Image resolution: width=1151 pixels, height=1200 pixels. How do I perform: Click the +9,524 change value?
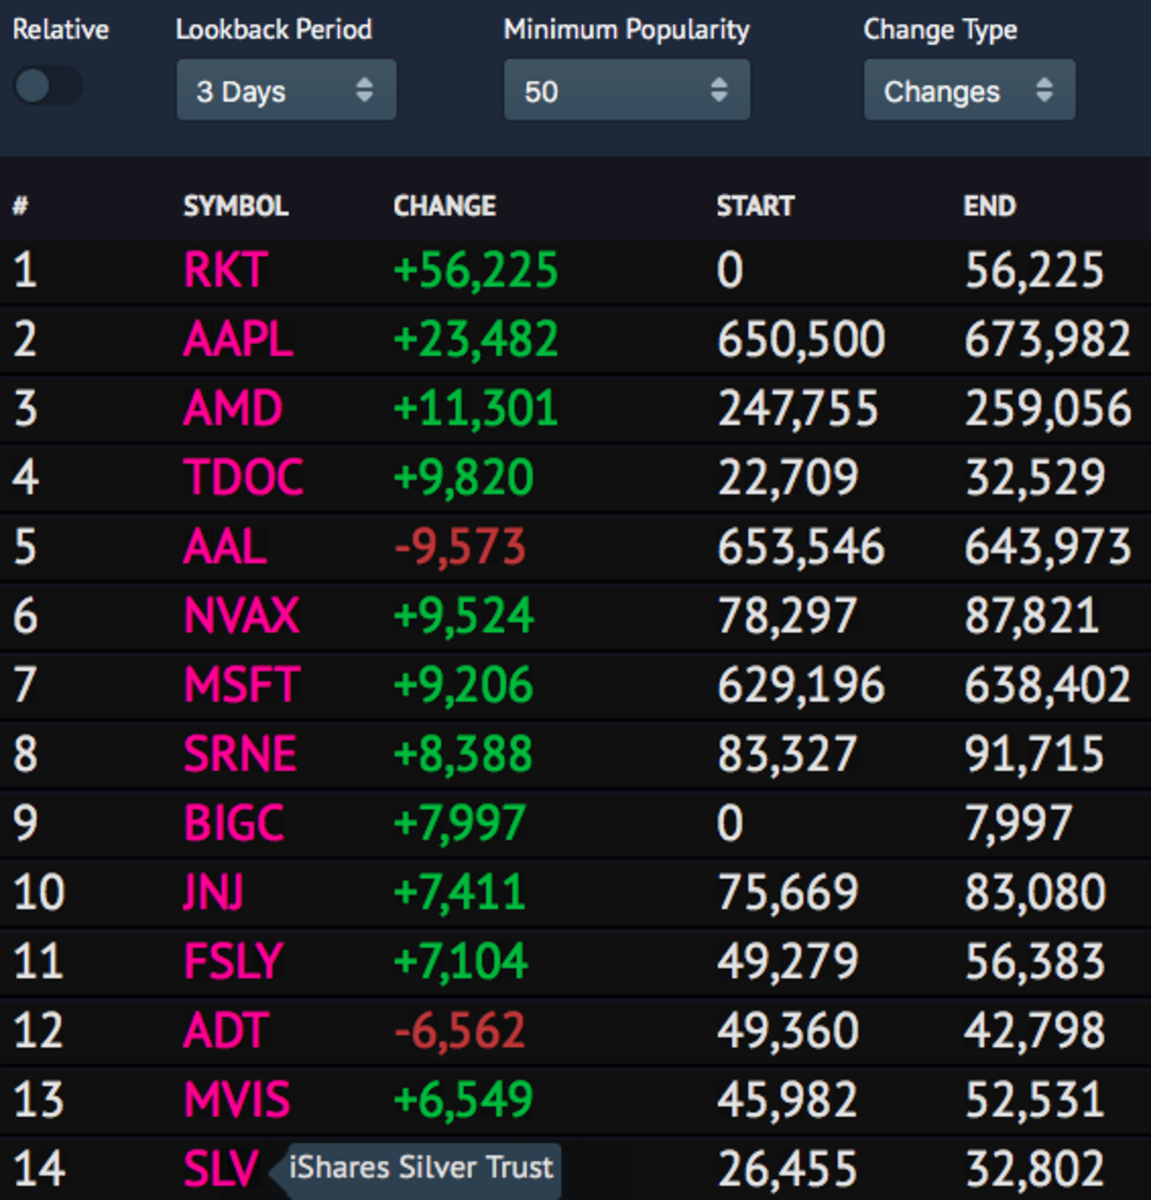(464, 615)
